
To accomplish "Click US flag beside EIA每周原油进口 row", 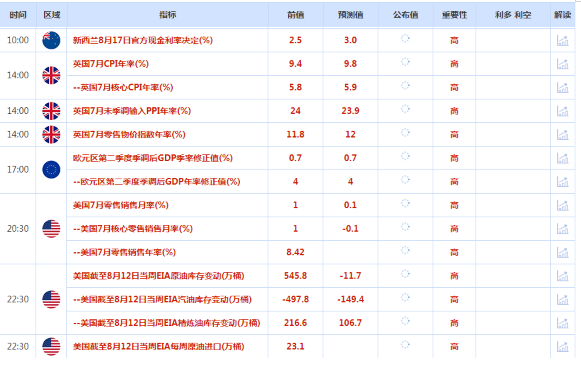I will click(x=51, y=347).
